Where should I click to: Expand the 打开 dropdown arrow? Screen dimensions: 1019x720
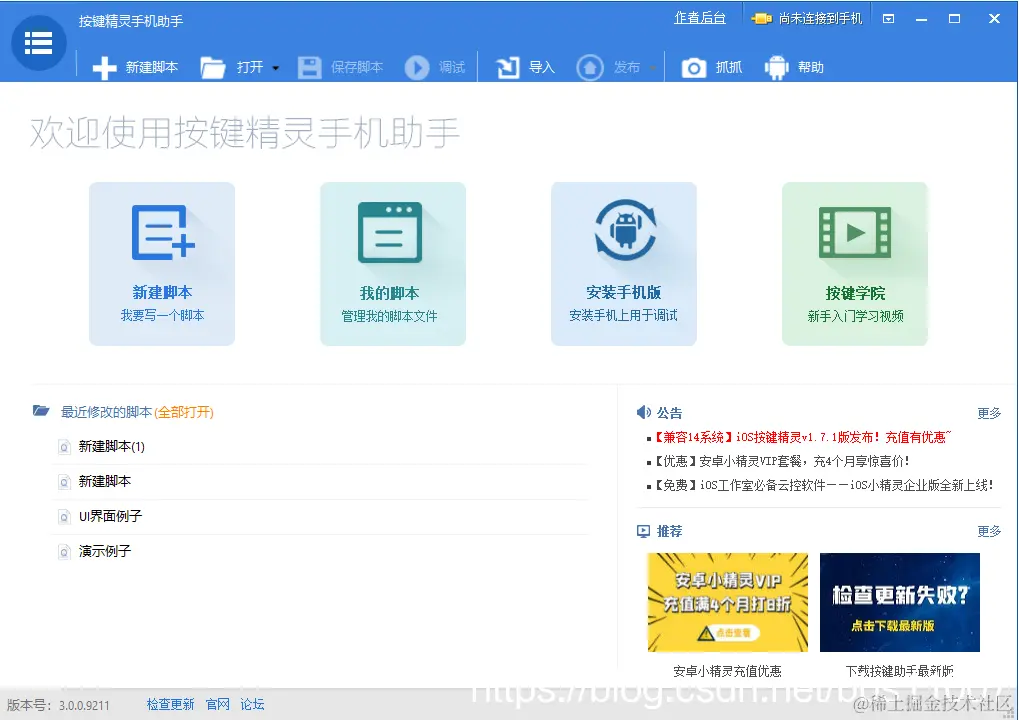pyautogui.click(x=275, y=67)
